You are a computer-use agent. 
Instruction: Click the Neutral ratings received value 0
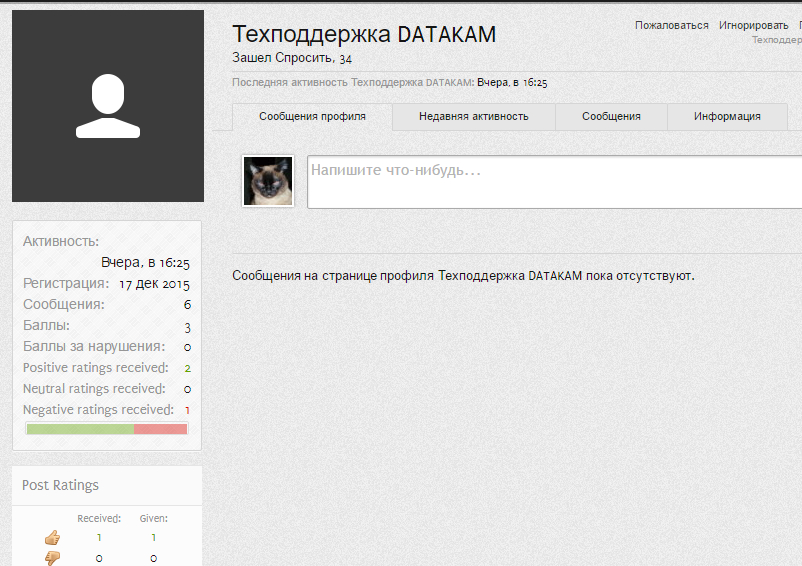188,389
